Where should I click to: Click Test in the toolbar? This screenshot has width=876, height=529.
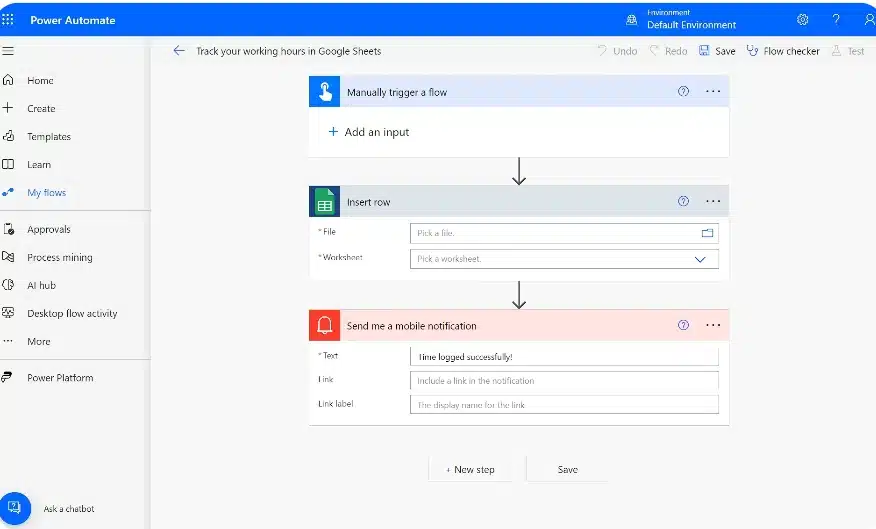tap(848, 51)
